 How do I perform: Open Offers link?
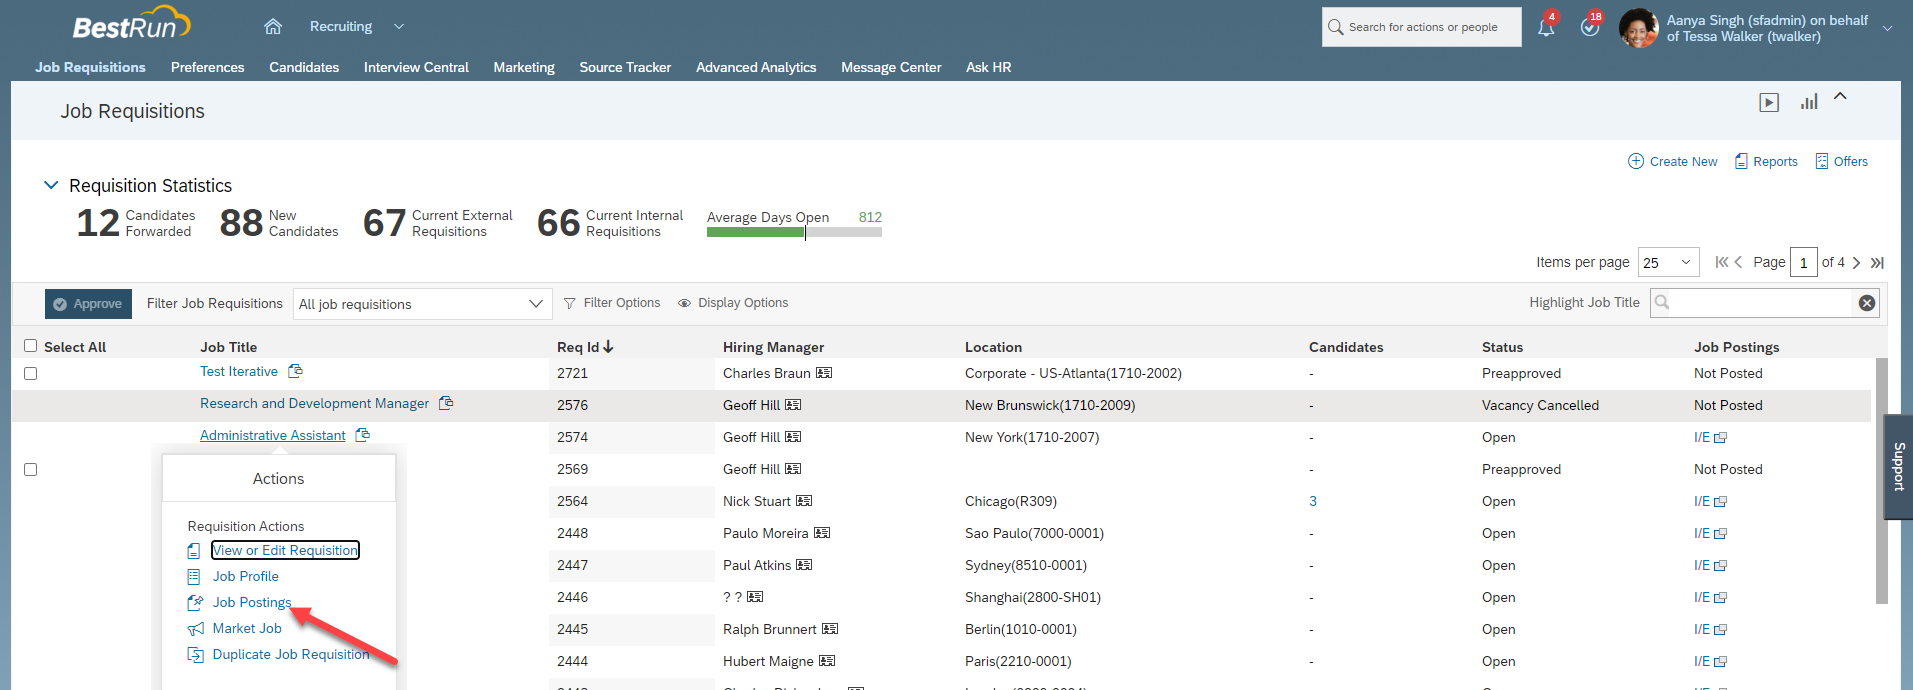(x=1841, y=161)
